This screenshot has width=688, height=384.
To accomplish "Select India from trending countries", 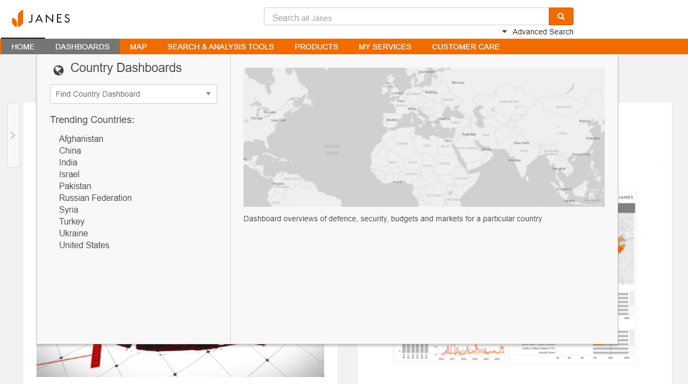I will (x=68, y=162).
